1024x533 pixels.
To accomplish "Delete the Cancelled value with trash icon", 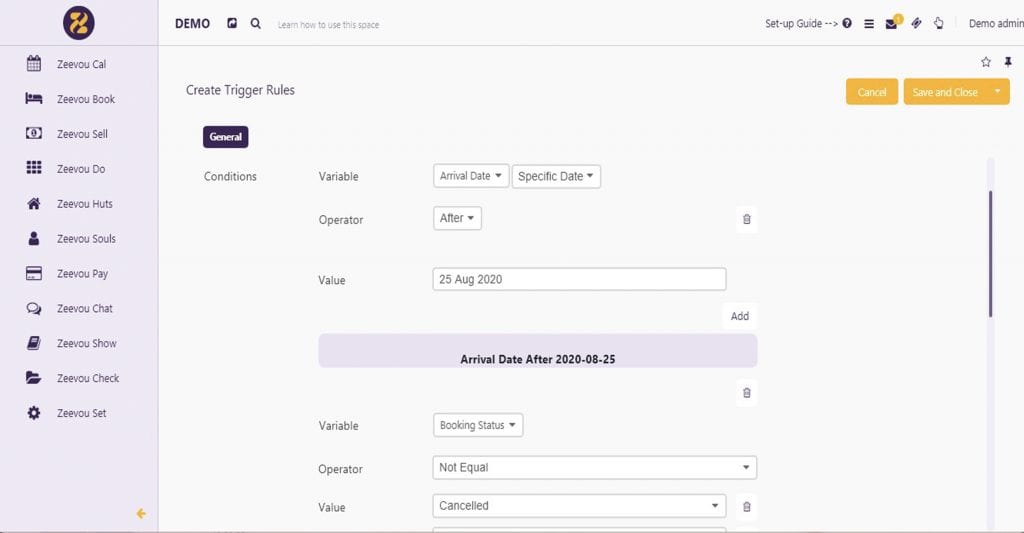I will 746,507.
